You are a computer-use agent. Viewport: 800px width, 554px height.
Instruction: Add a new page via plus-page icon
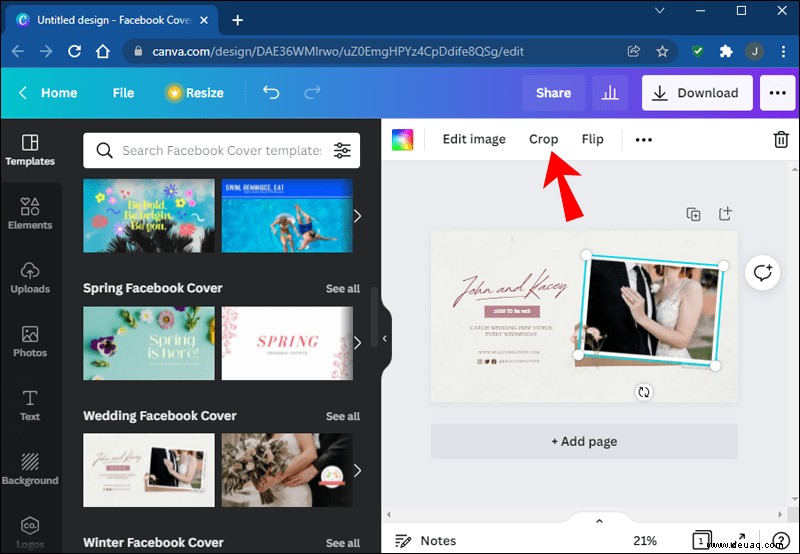point(725,214)
